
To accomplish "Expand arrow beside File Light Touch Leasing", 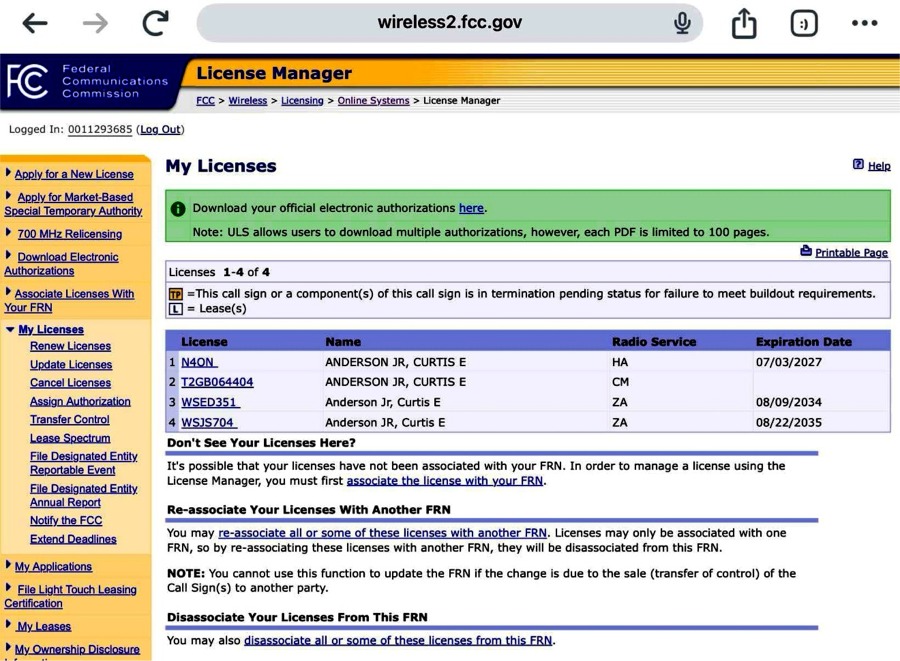I will [8, 588].
